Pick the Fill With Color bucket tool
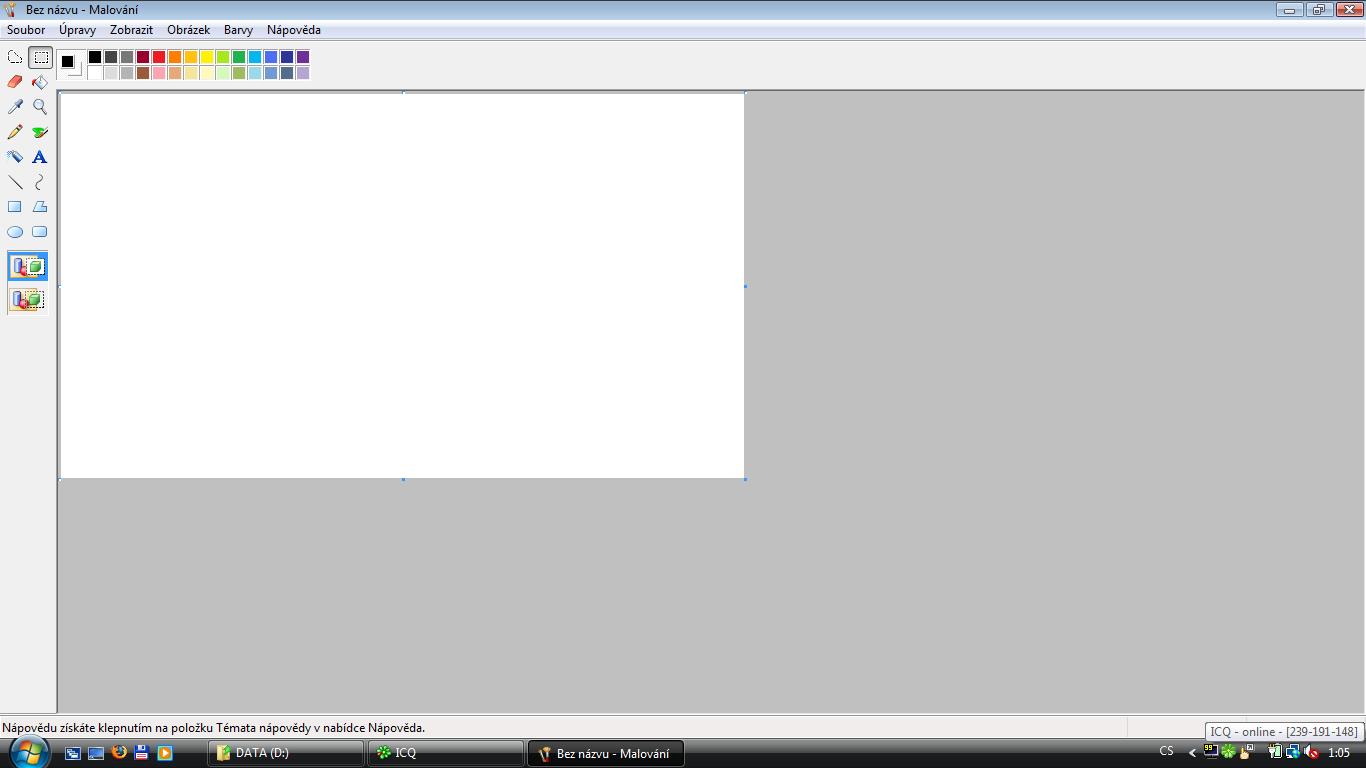Image resolution: width=1366 pixels, height=768 pixels. [40, 82]
